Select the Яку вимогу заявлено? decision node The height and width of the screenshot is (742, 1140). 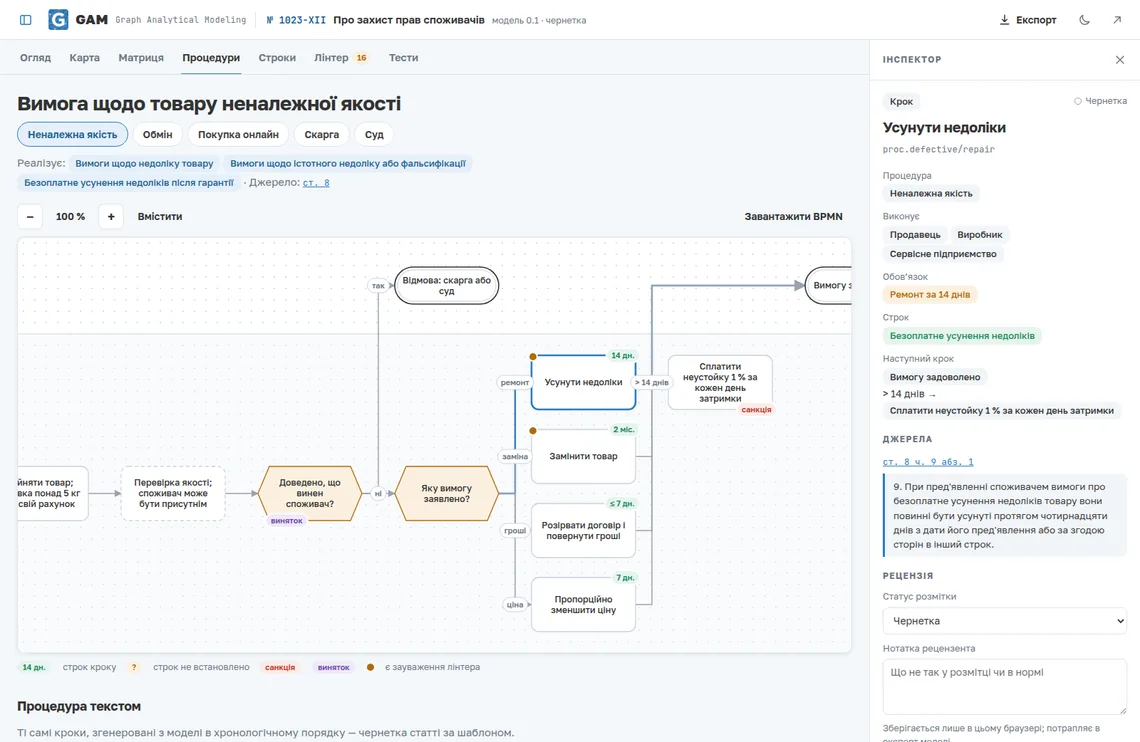click(x=446, y=493)
